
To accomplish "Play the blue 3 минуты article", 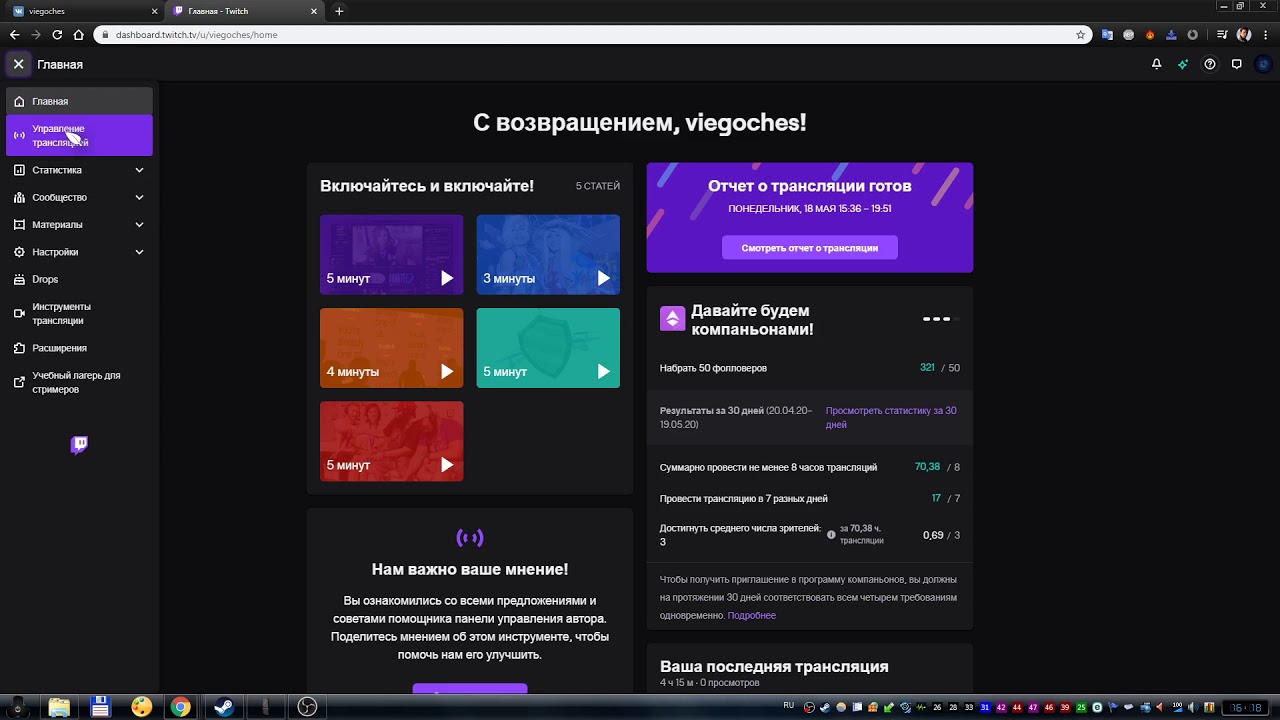I will (x=548, y=254).
